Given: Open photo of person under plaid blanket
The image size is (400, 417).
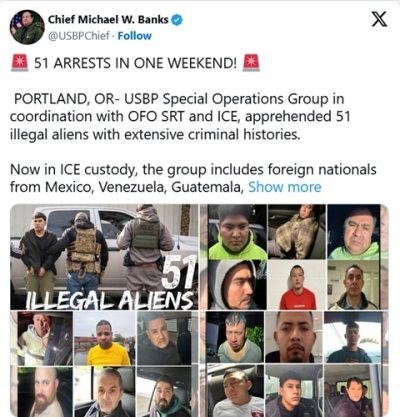Looking at the screenshot, I should pyautogui.click(x=297, y=232).
